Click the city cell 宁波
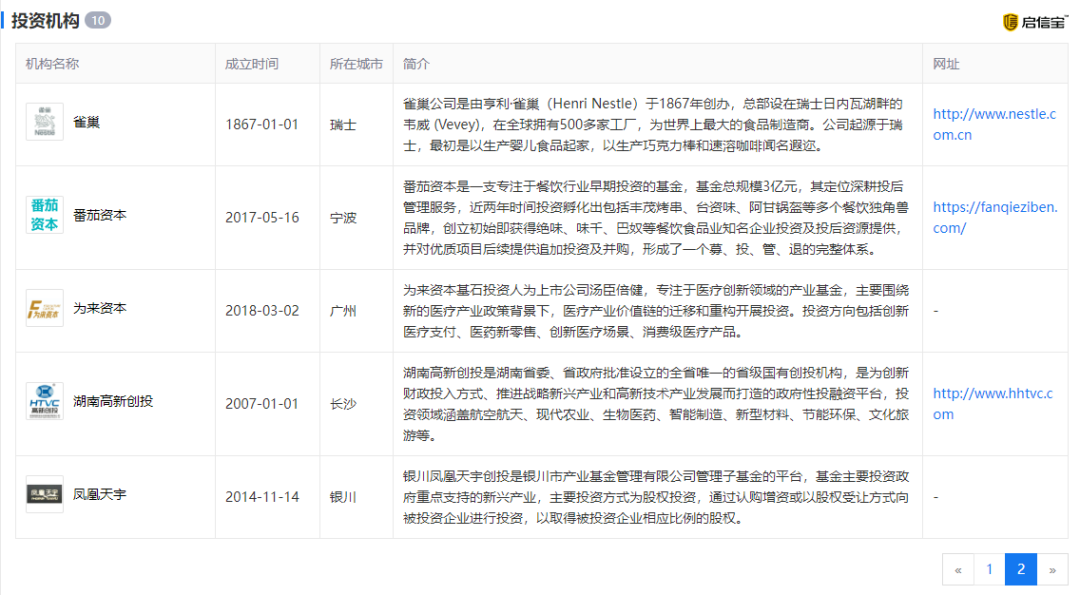 click(x=343, y=218)
